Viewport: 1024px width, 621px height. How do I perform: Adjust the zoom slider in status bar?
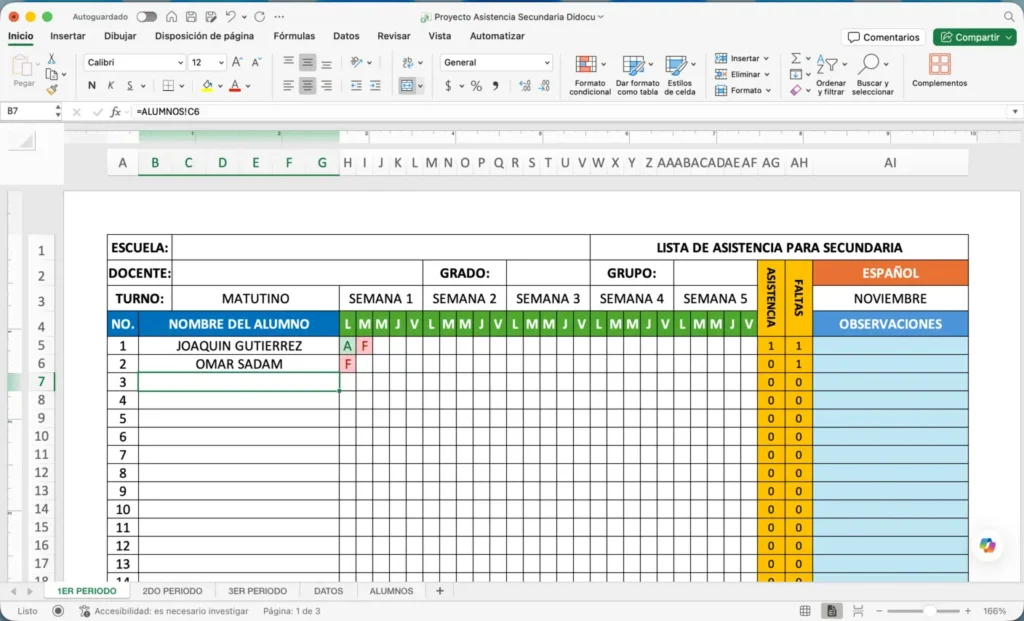point(926,611)
